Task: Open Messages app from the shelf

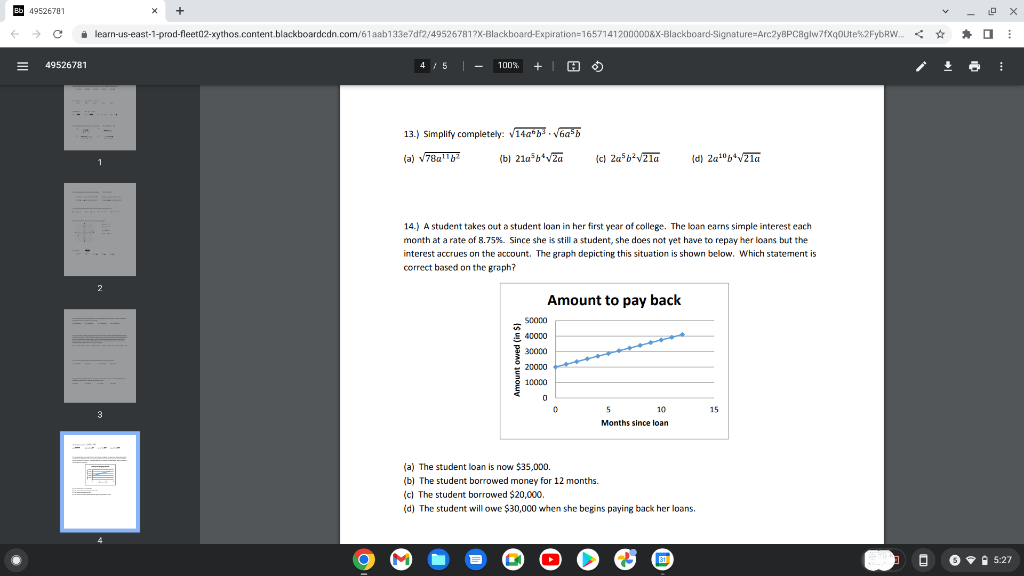Action: 475,560
